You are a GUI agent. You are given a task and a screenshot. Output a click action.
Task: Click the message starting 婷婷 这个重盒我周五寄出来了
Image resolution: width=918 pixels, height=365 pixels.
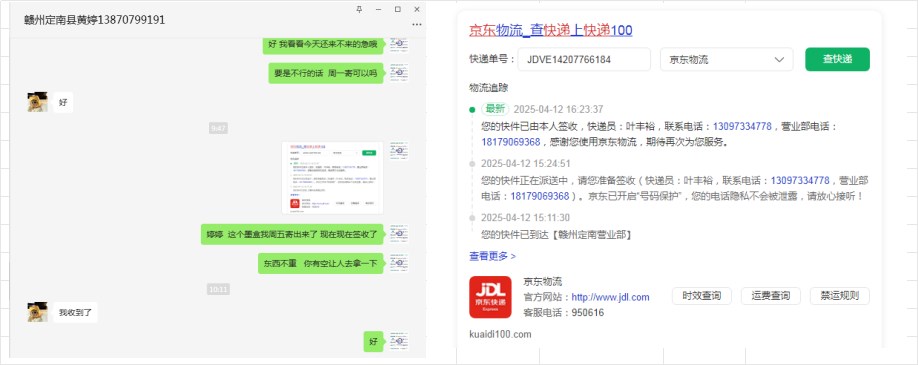pyautogui.click(x=292, y=234)
